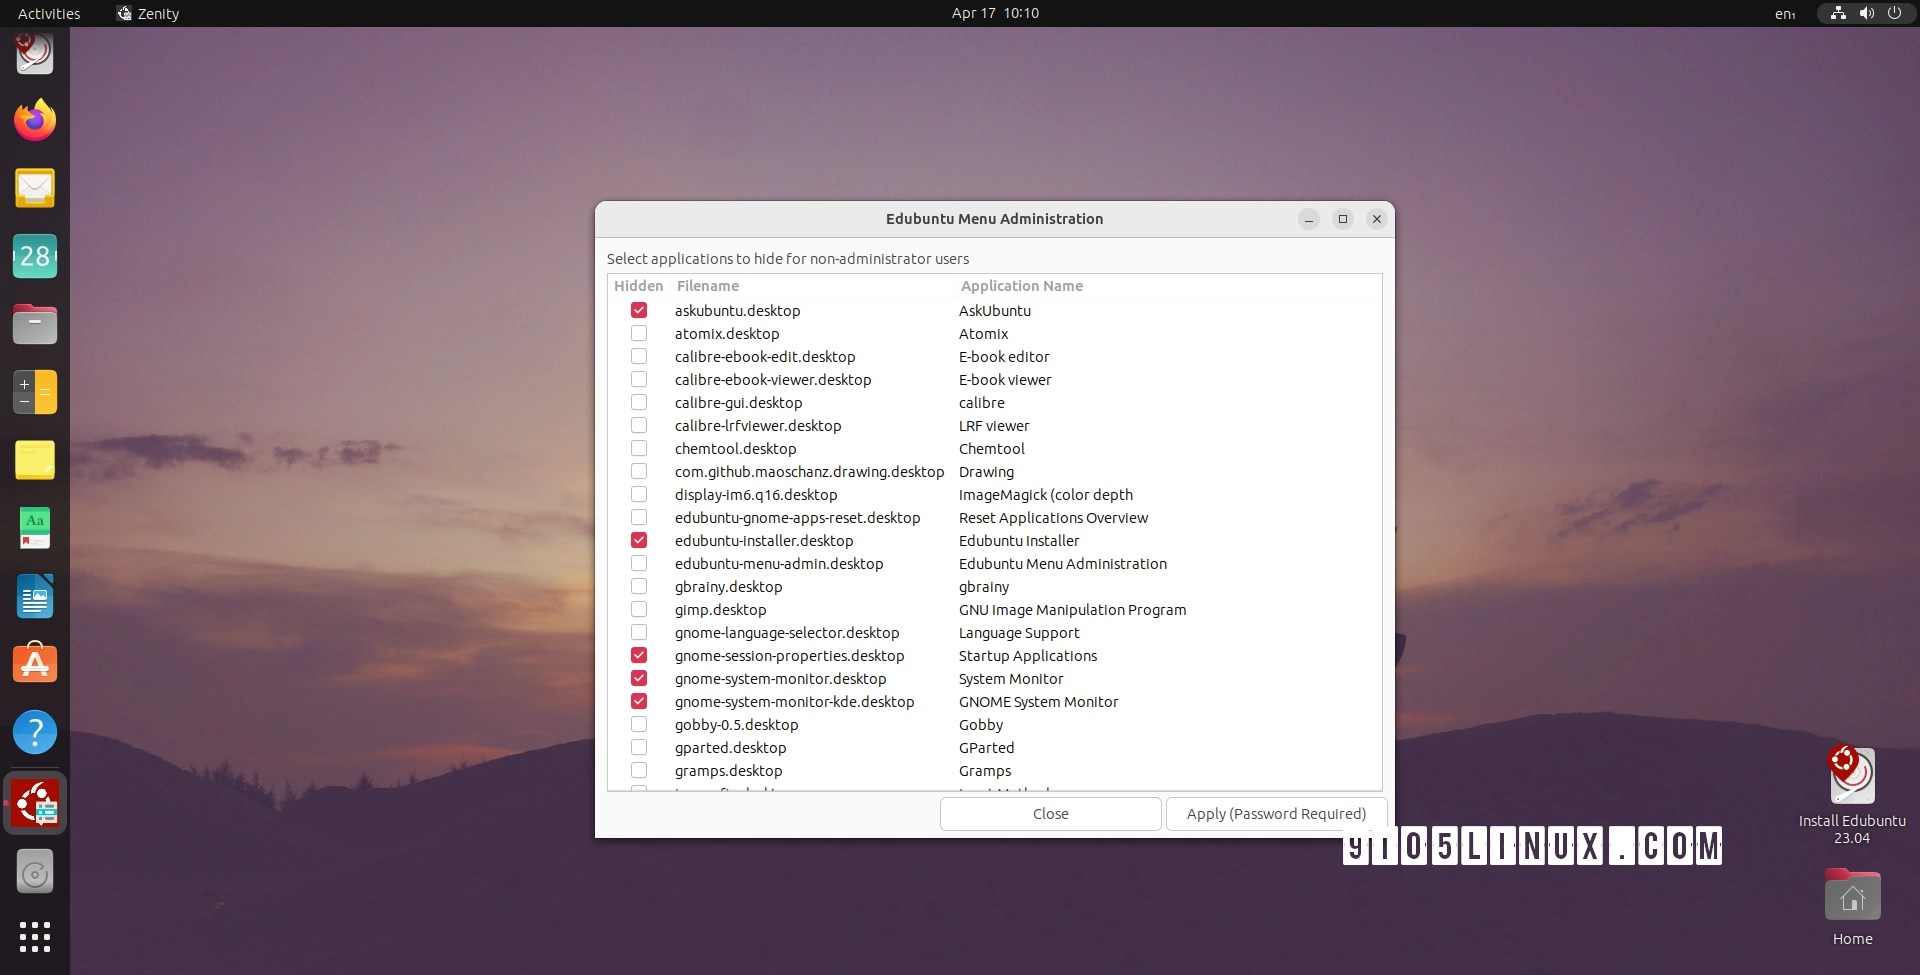Image resolution: width=1920 pixels, height=975 pixels.
Task: Open Install Edubuntu 23.04 desktop icon
Action: (1852, 795)
